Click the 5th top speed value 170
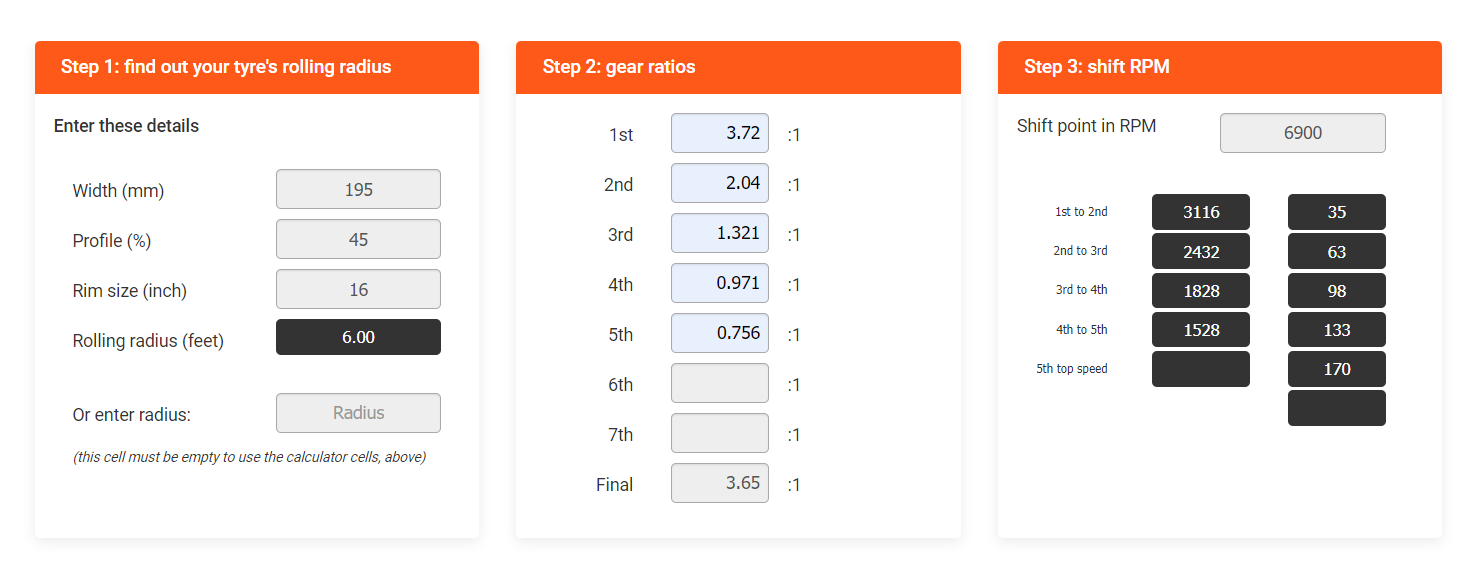Screen dimensions: 1482x566 click(x=1336, y=369)
